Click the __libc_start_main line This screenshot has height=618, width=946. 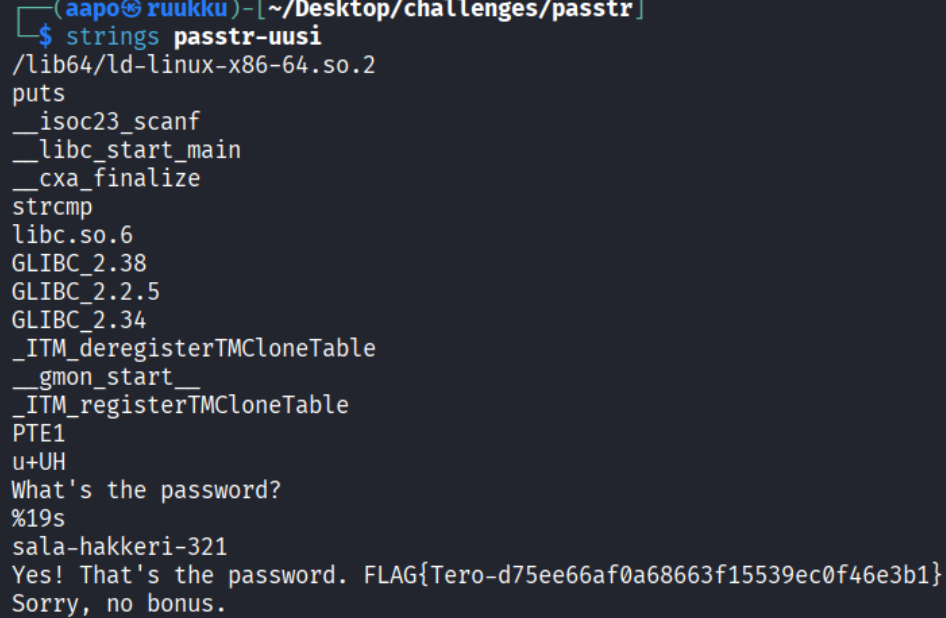point(126,151)
